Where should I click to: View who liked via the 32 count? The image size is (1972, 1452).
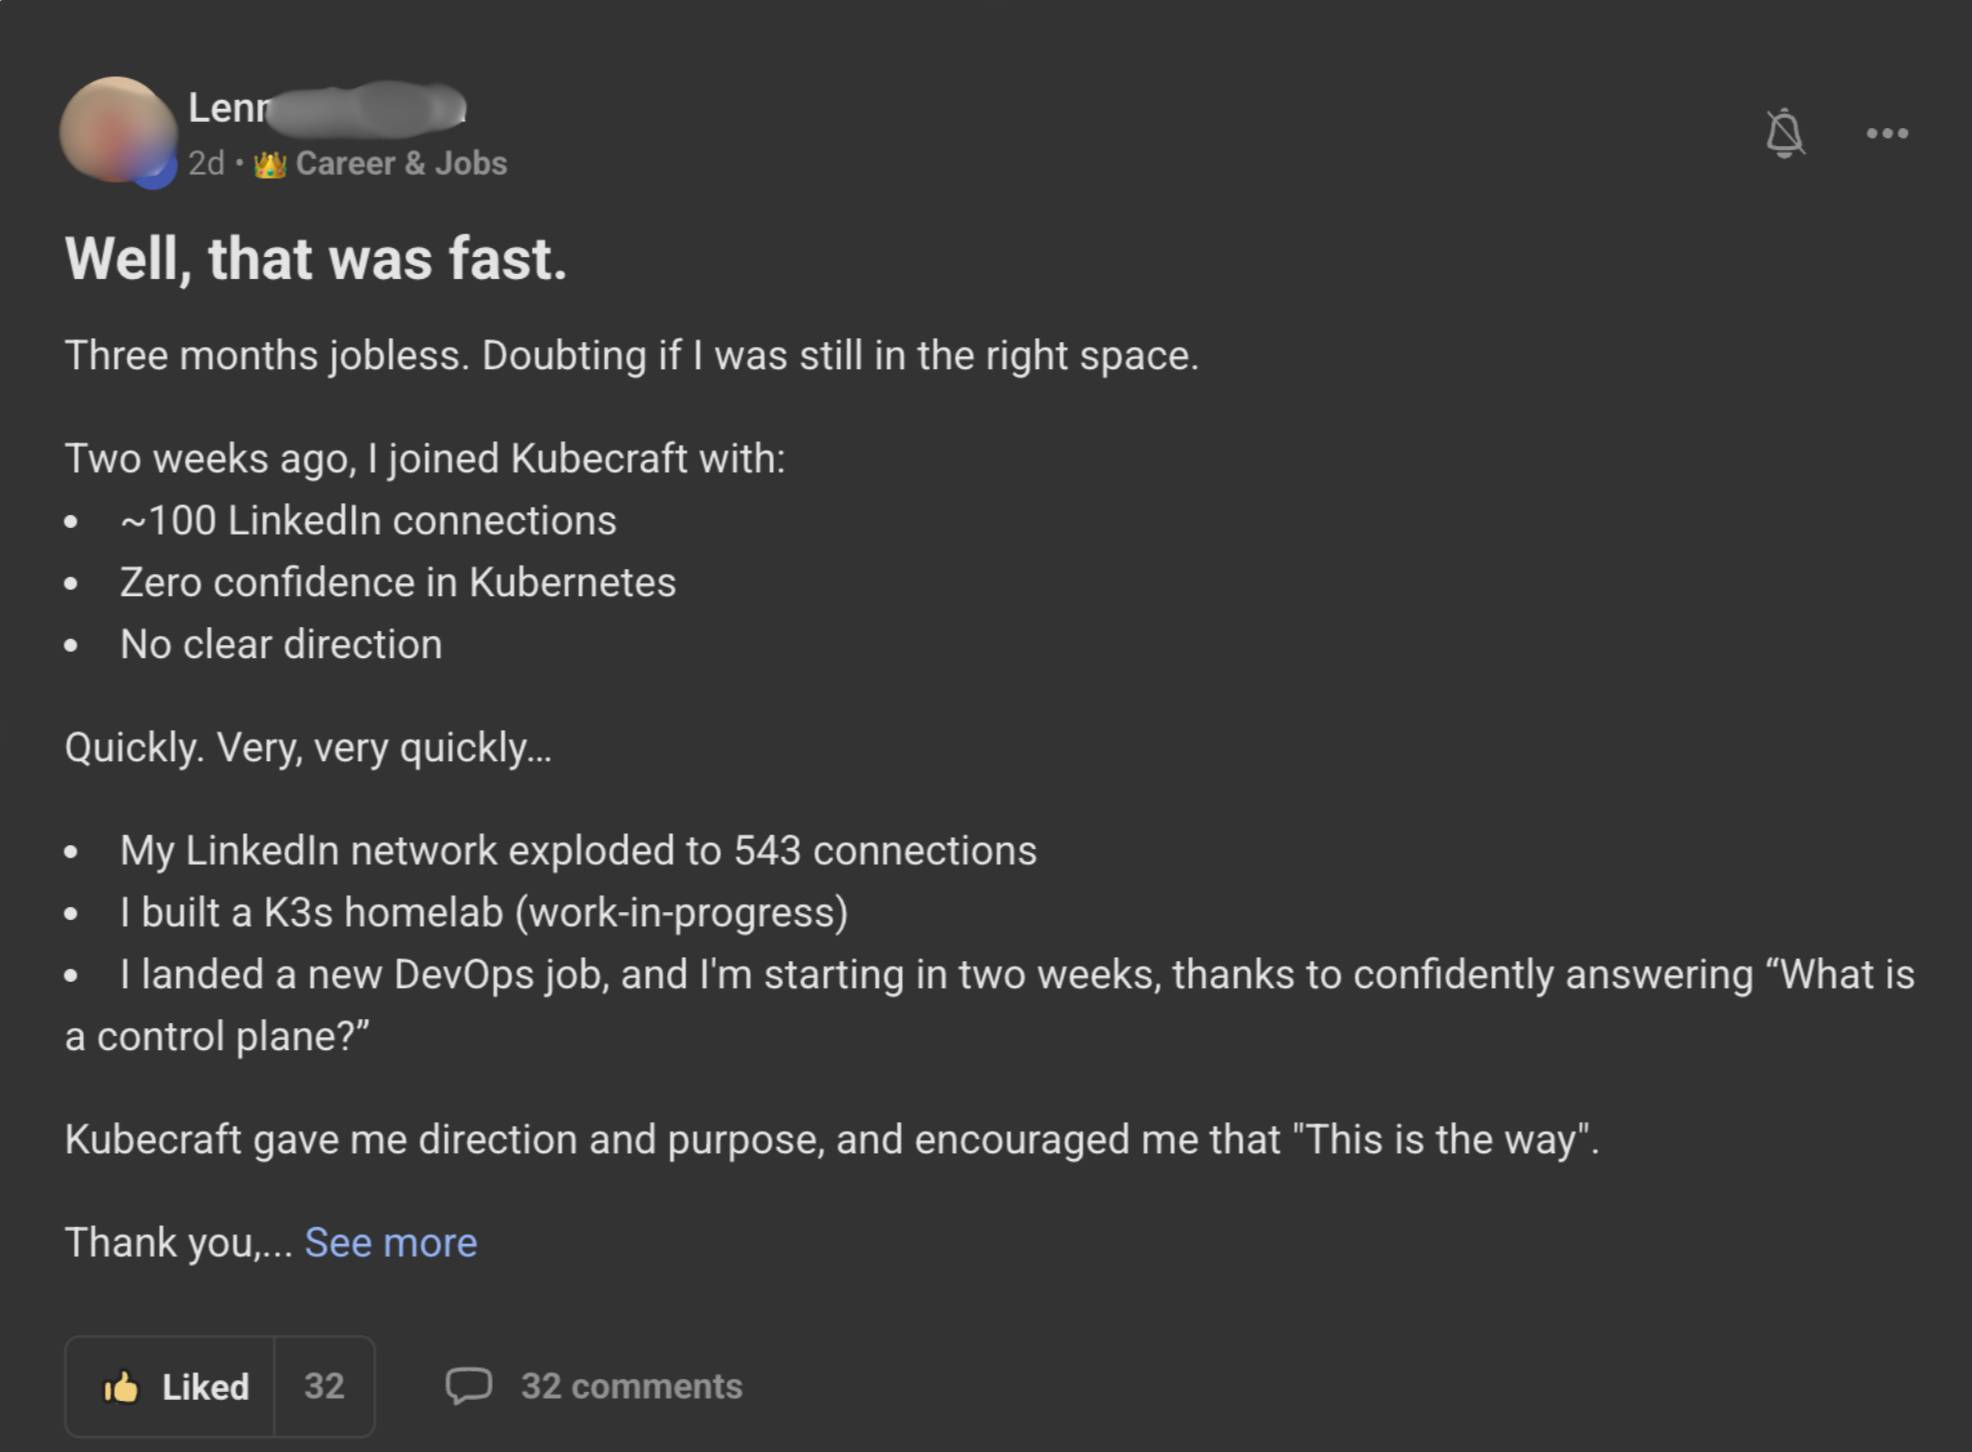coord(324,1386)
